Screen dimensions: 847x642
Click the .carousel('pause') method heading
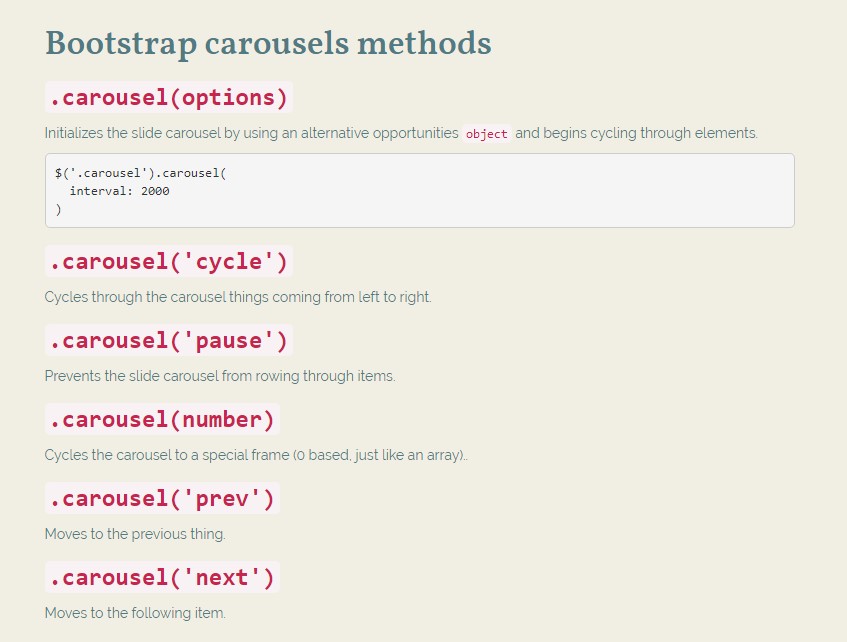coord(168,341)
